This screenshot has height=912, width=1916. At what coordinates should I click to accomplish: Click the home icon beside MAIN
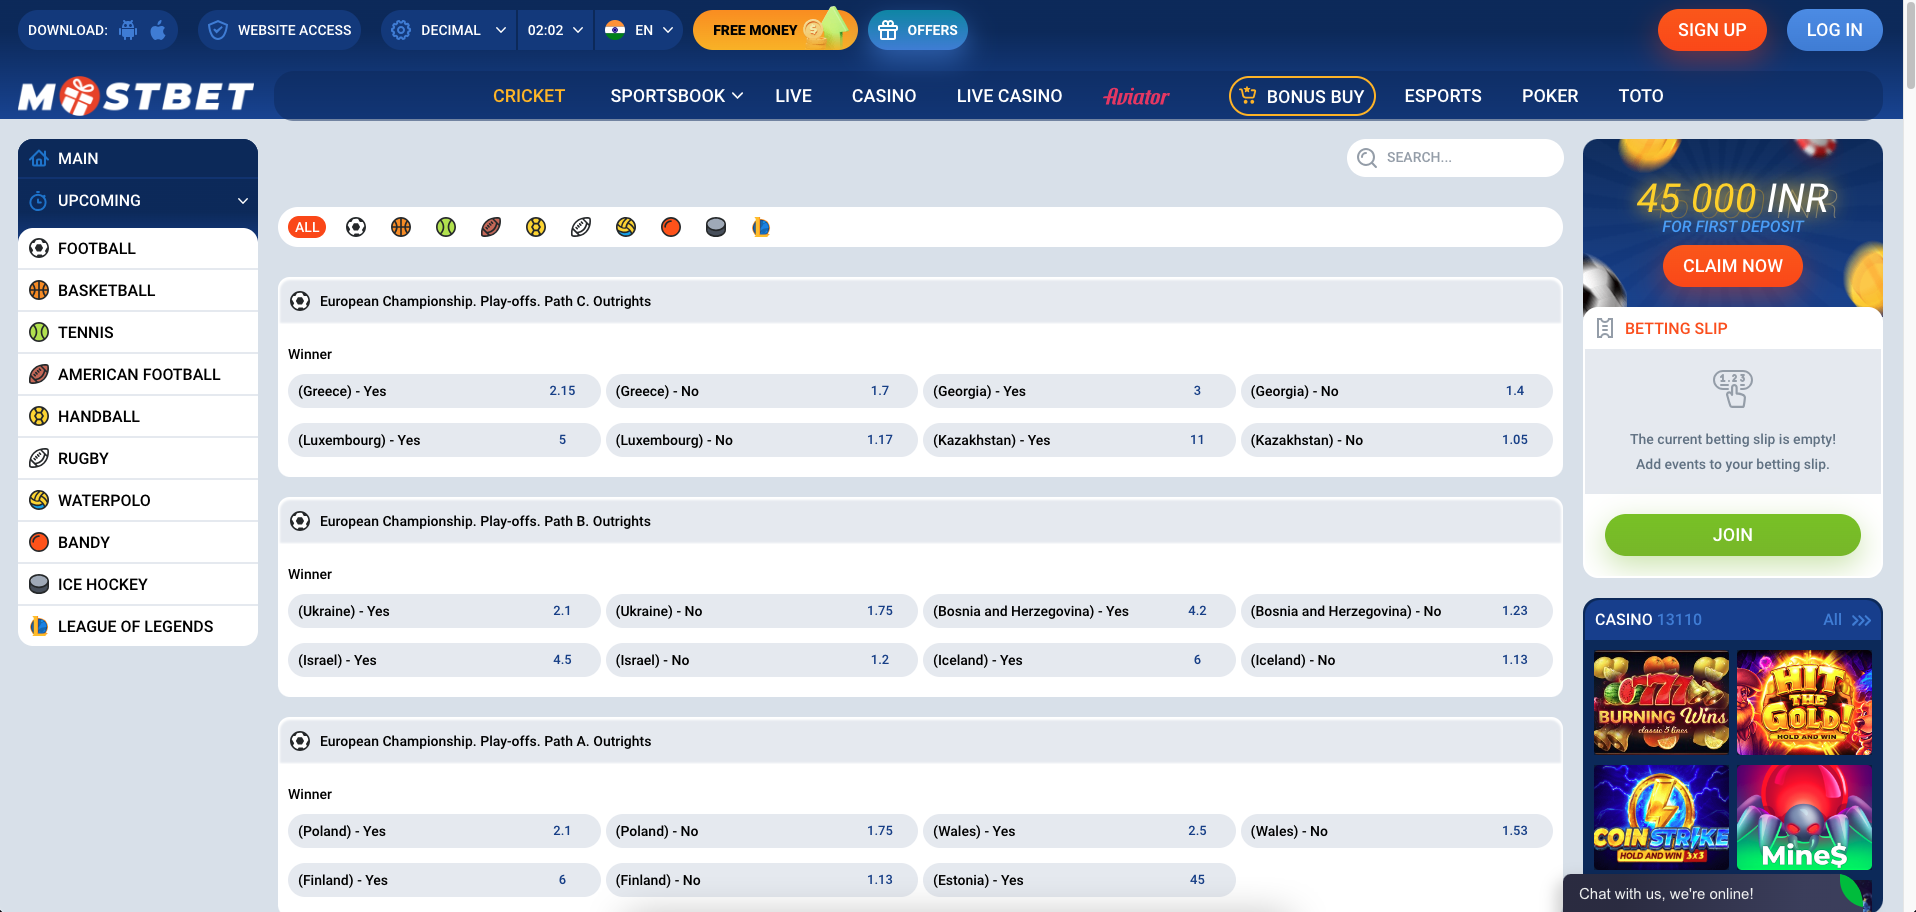(x=39, y=158)
